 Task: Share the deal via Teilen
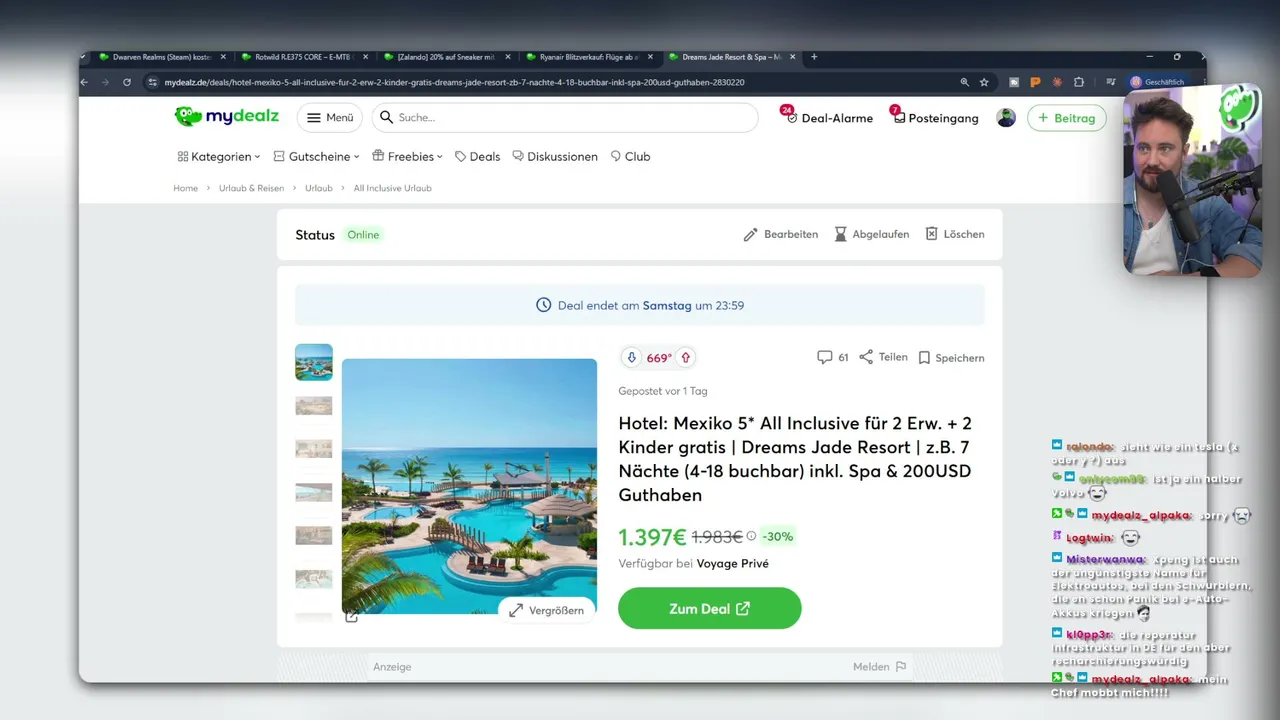(x=883, y=357)
